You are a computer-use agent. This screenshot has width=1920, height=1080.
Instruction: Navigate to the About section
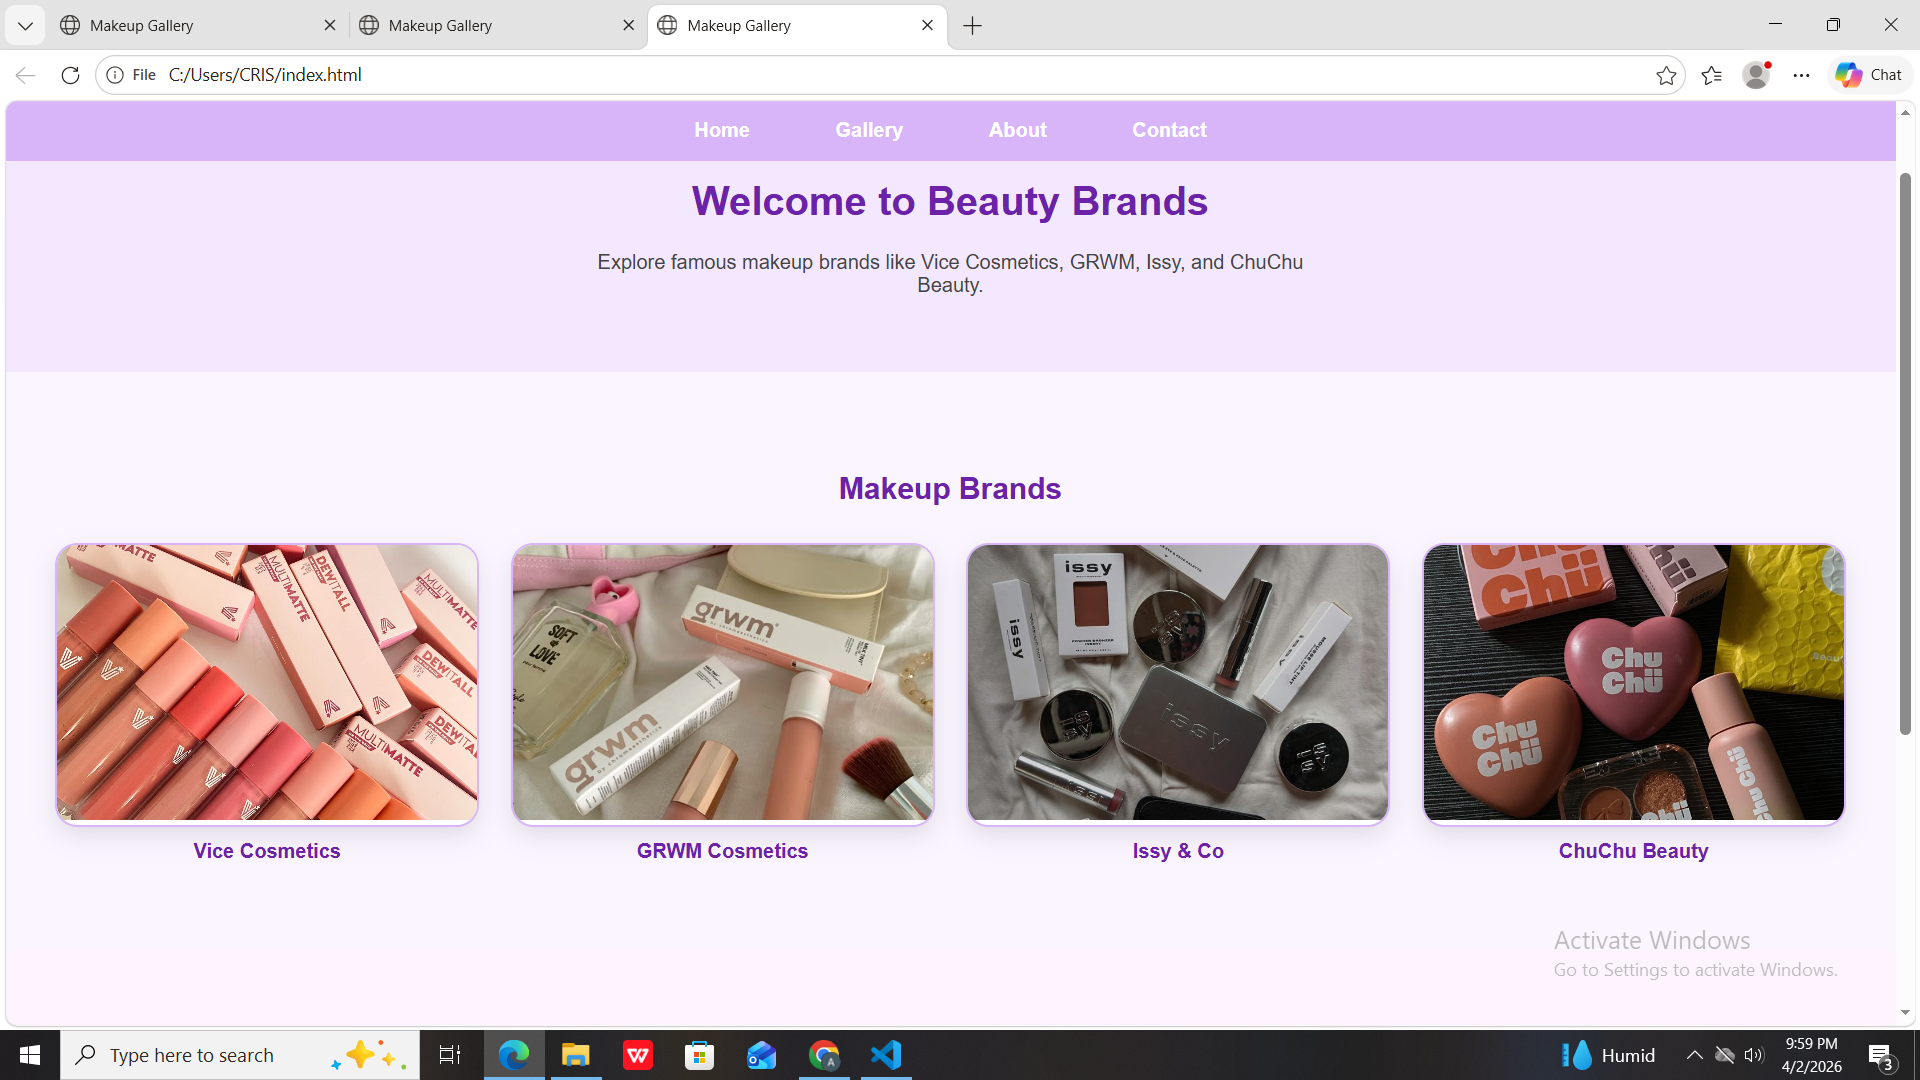[1017, 130]
